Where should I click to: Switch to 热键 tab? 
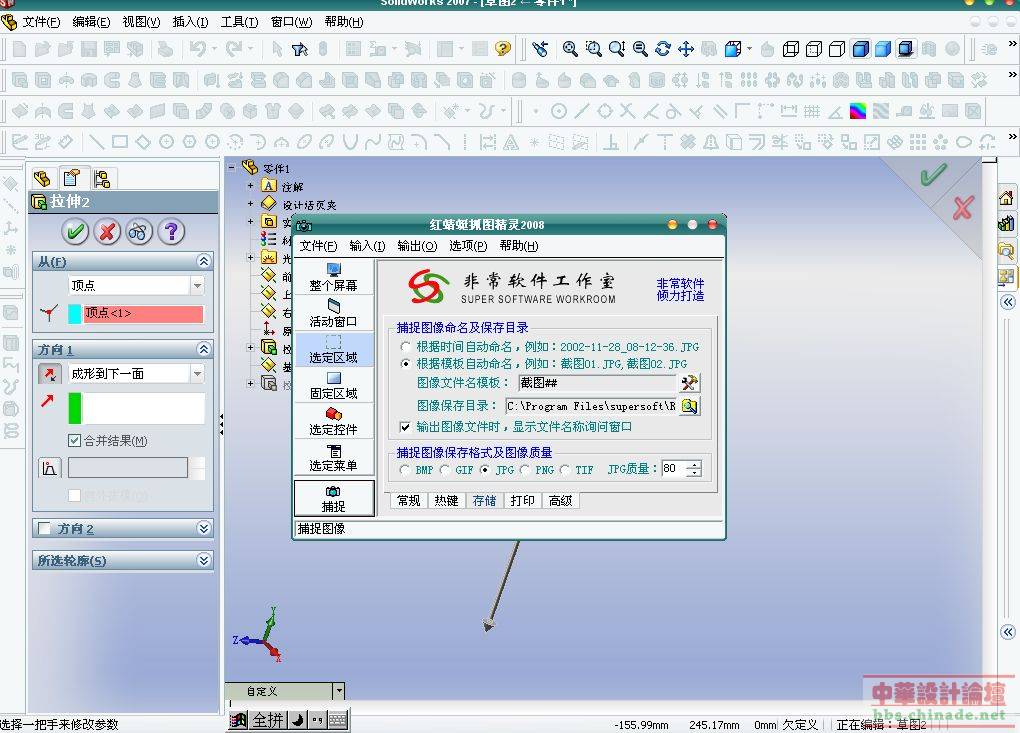coord(446,501)
